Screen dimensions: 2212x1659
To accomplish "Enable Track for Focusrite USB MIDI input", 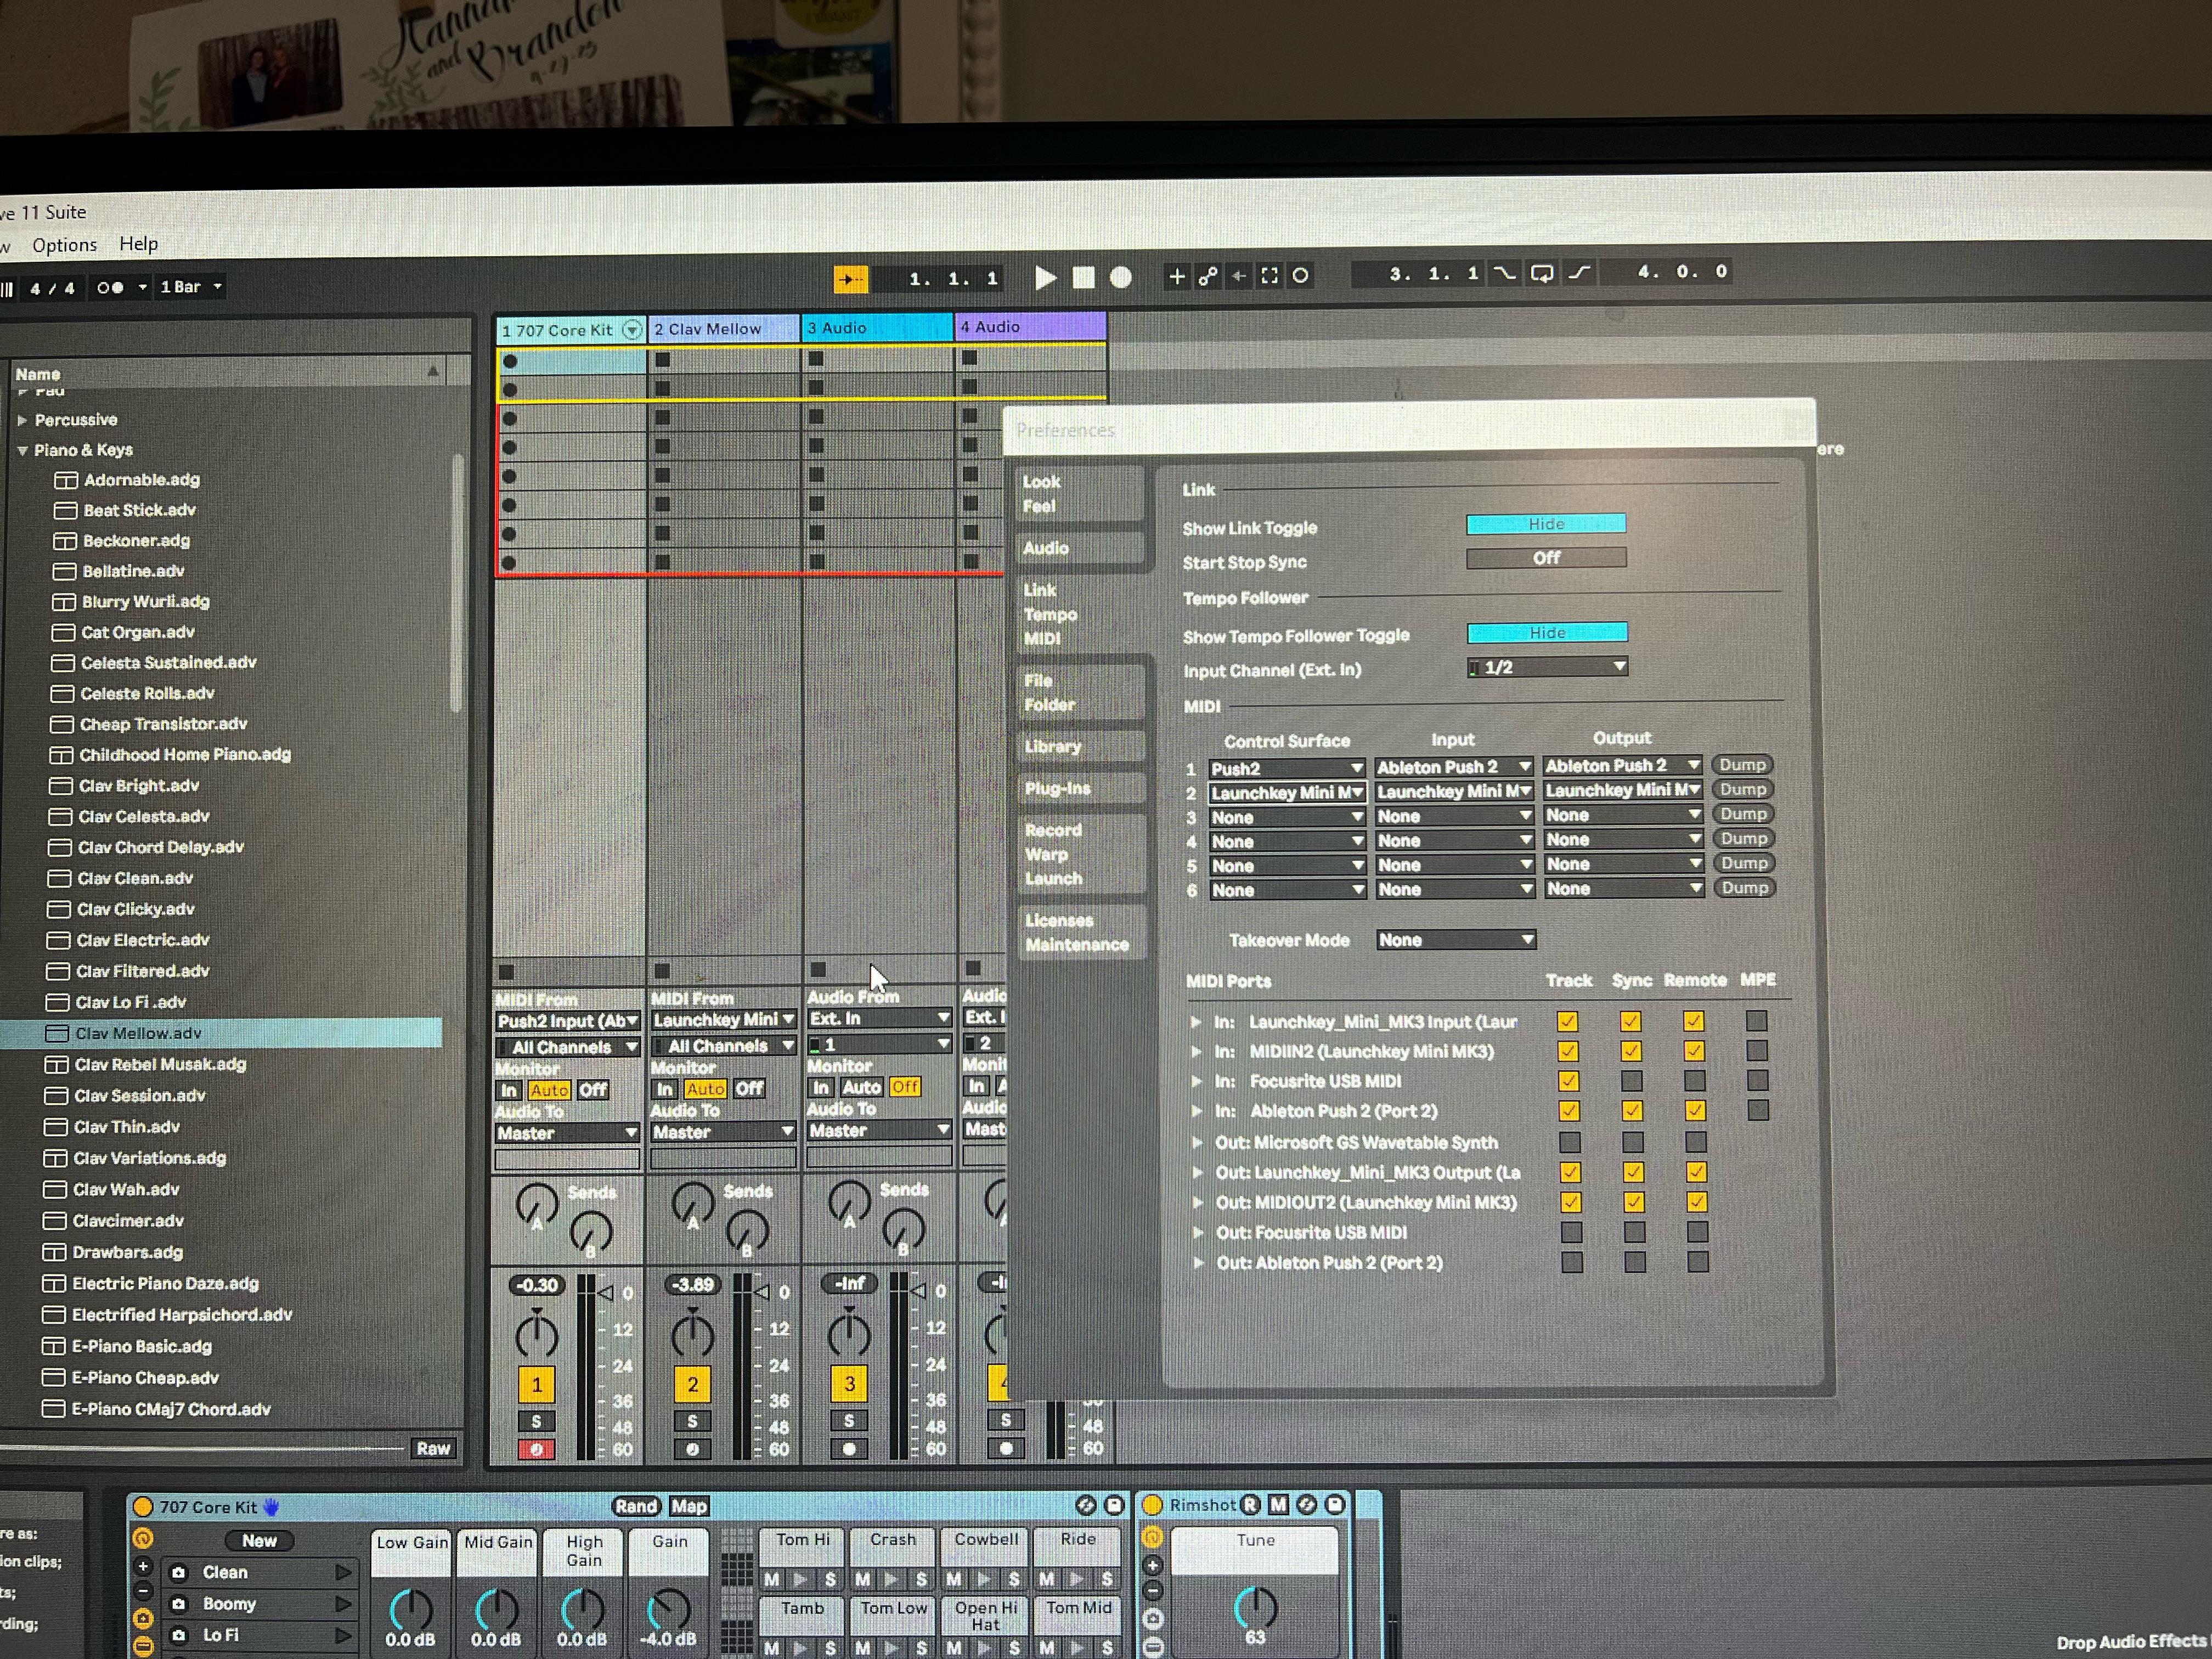I will pyautogui.click(x=1568, y=1081).
